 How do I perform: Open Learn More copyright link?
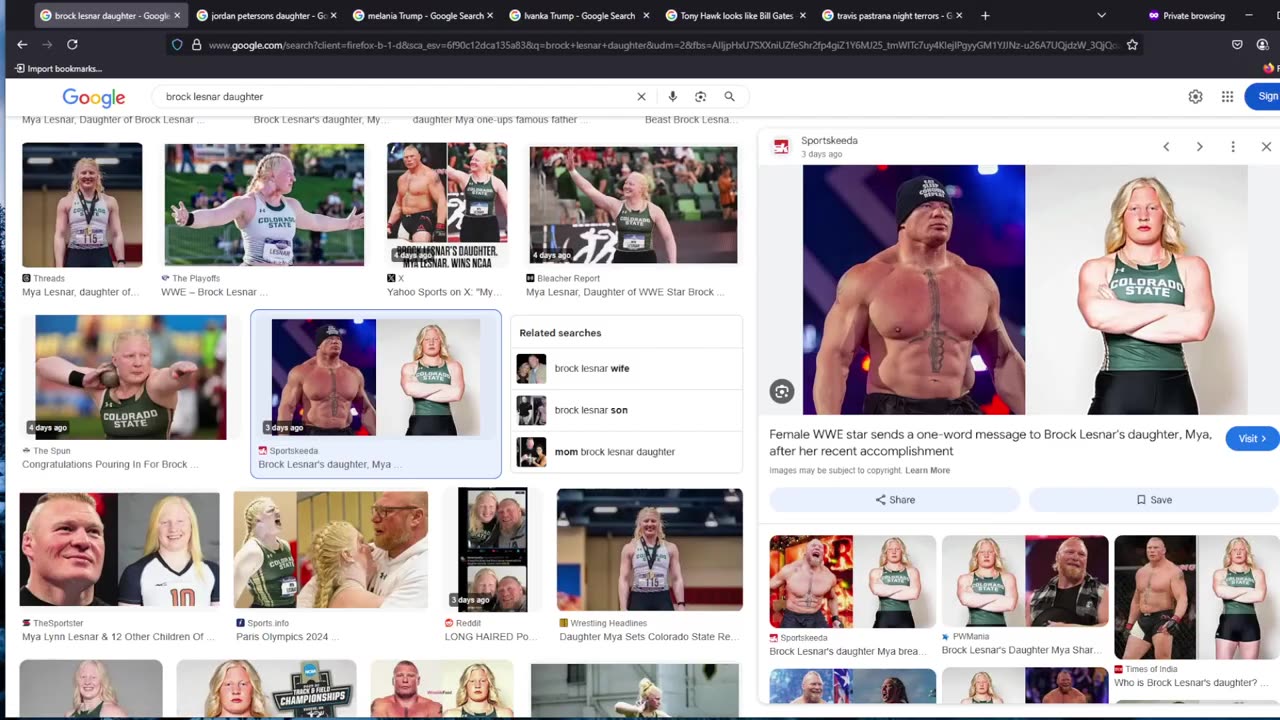(x=927, y=470)
